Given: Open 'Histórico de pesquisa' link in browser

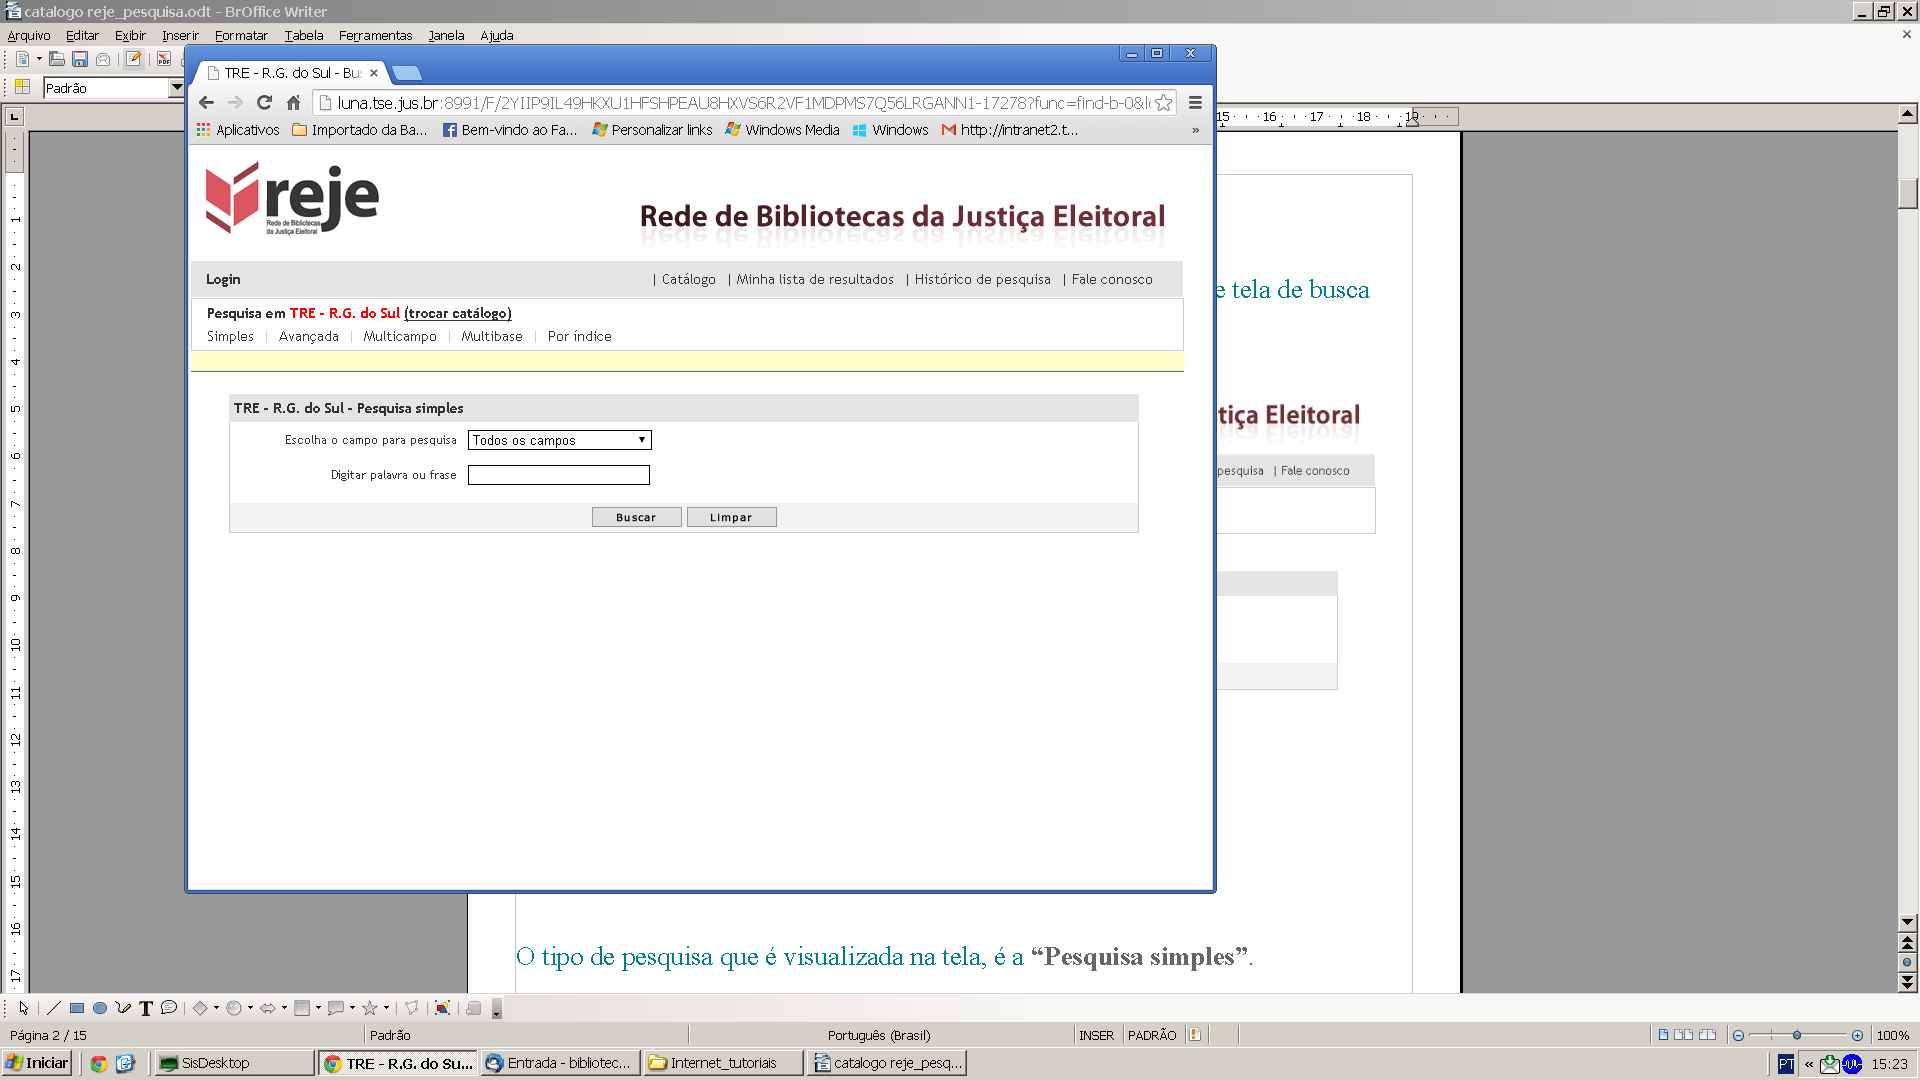Looking at the screenshot, I should tap(983, 280).
